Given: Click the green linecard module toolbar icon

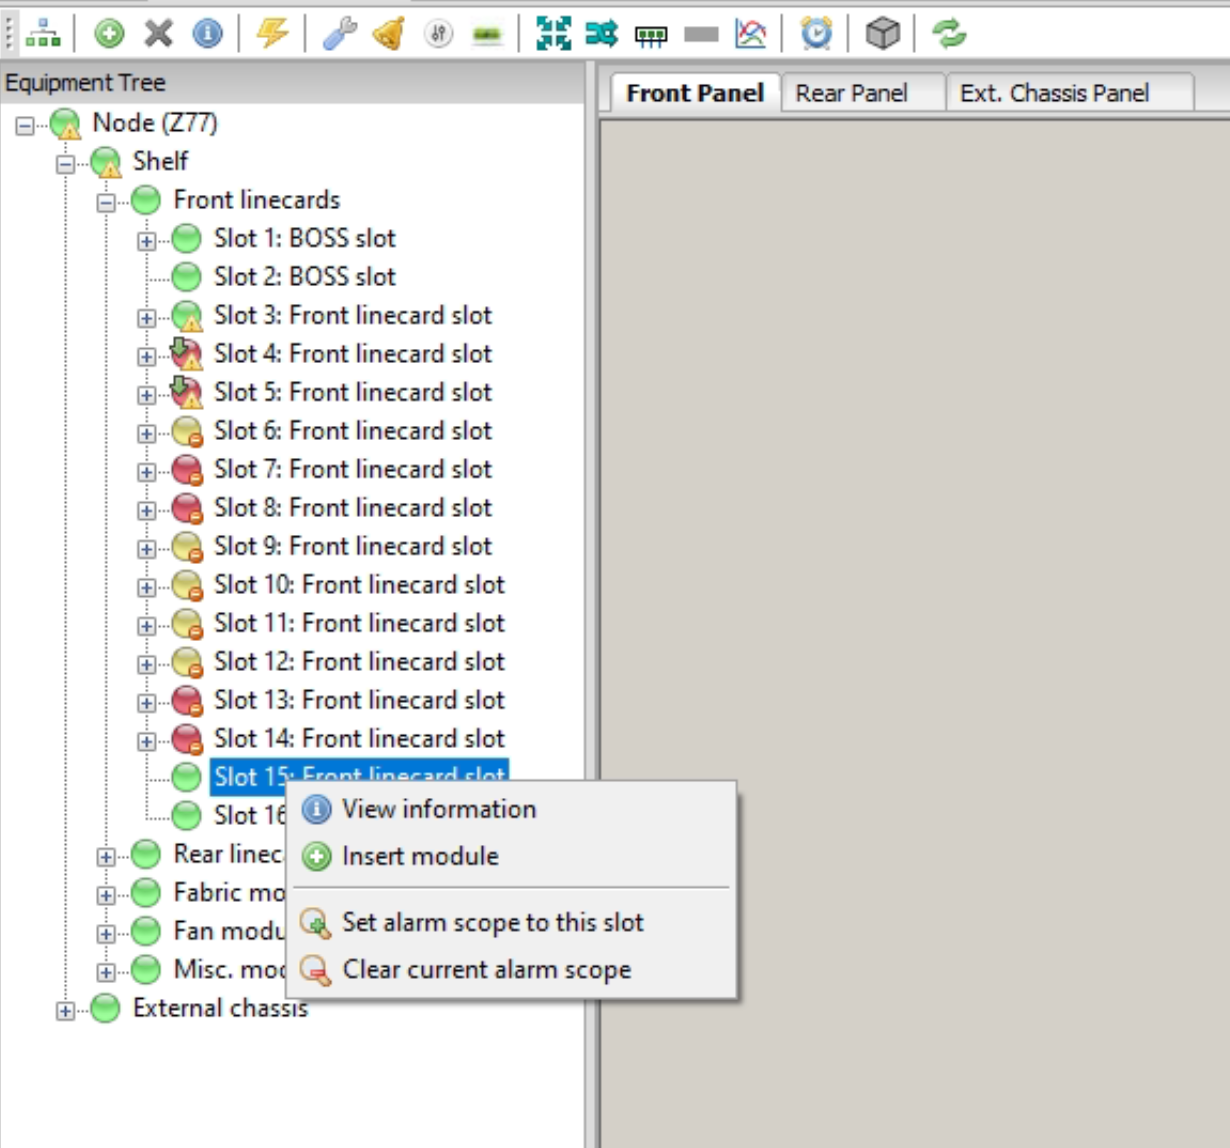Looking at the screenshot, I should tap(487, 34).
